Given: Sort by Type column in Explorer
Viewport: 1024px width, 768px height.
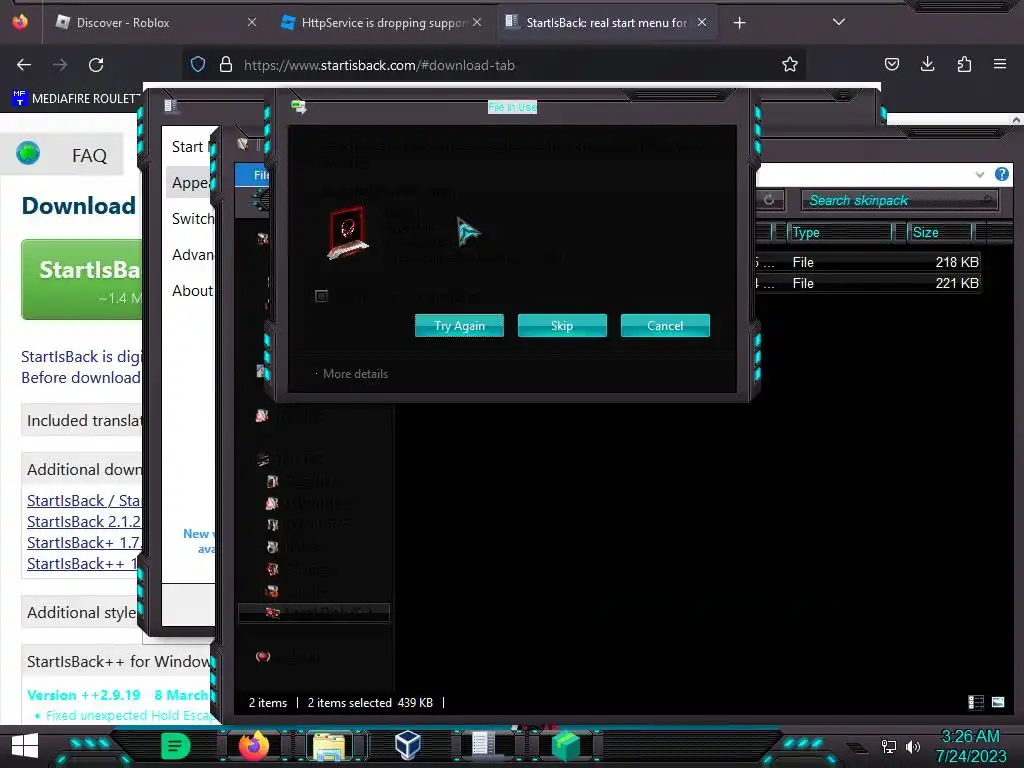Looking at the screenshot, I should [840, 232].
